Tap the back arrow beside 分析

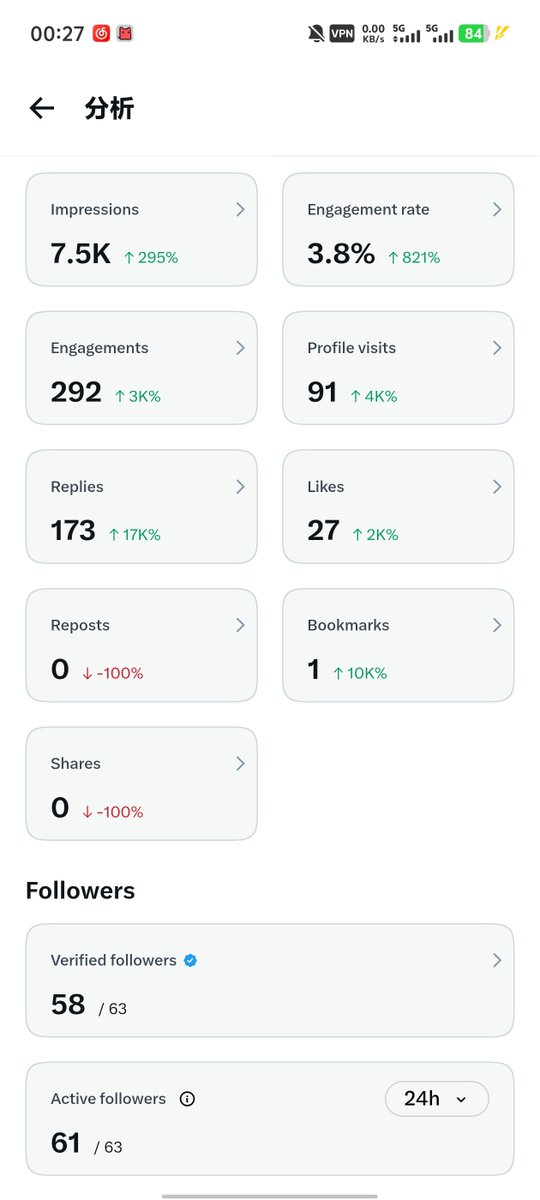(x=41, y=109)
